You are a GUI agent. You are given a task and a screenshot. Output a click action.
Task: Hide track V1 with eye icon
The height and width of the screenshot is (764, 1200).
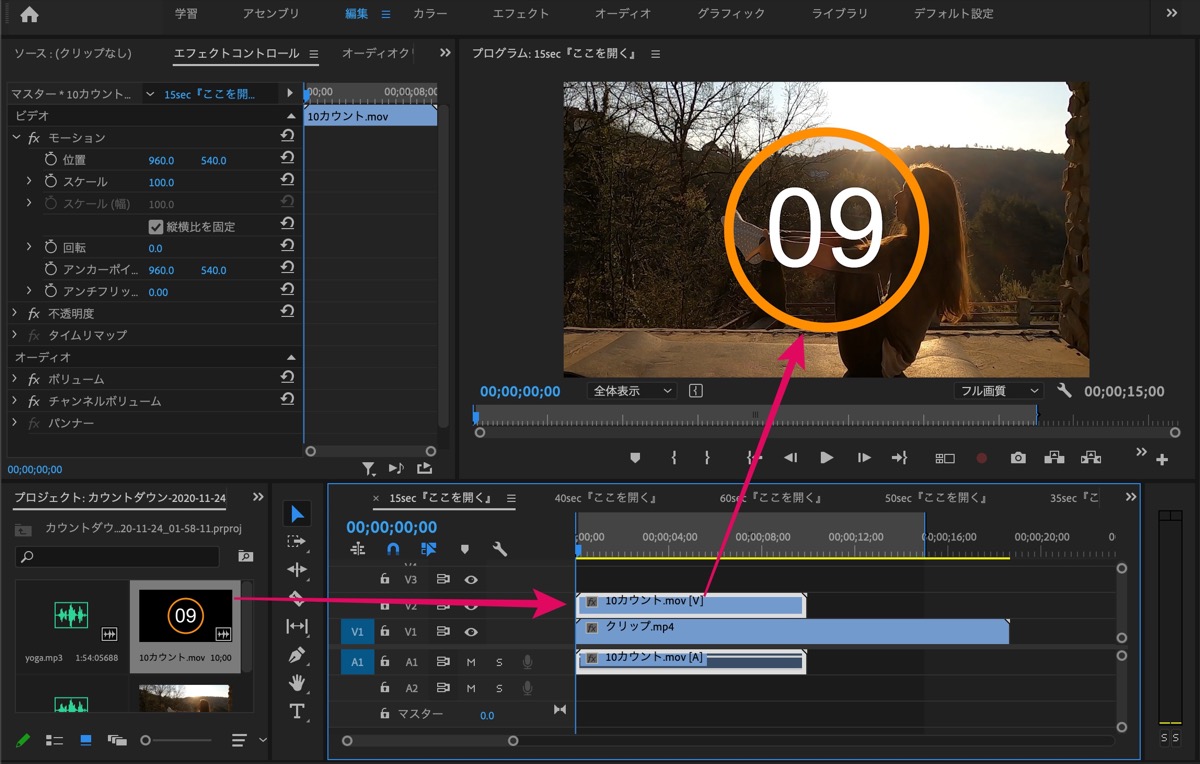471,632
